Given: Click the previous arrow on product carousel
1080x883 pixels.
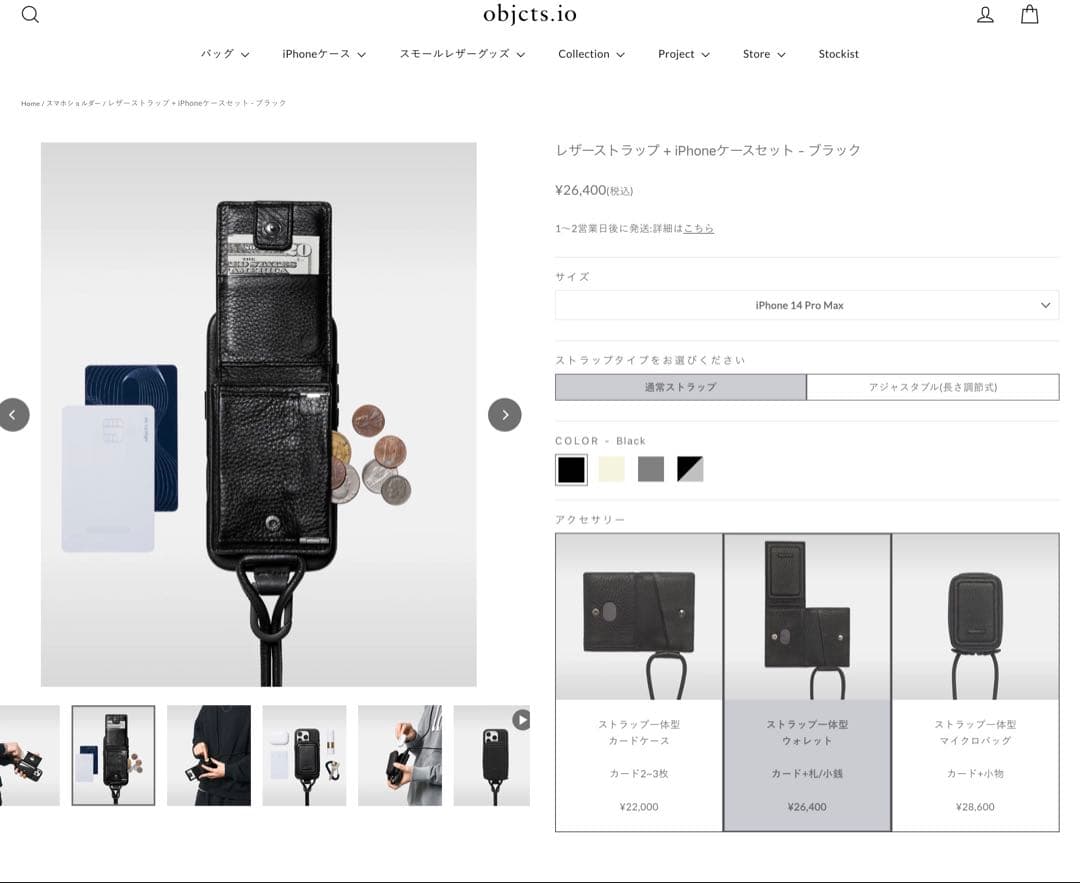Looking at the screenshot, I should click(x=14, y=414).
